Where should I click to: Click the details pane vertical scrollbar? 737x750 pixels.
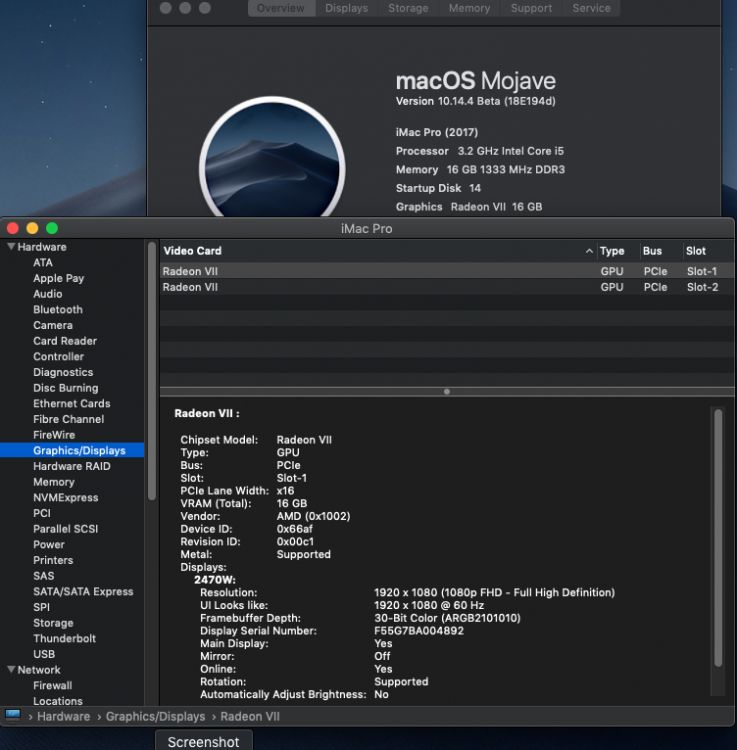pyautogui.click(x=718, y=538)
